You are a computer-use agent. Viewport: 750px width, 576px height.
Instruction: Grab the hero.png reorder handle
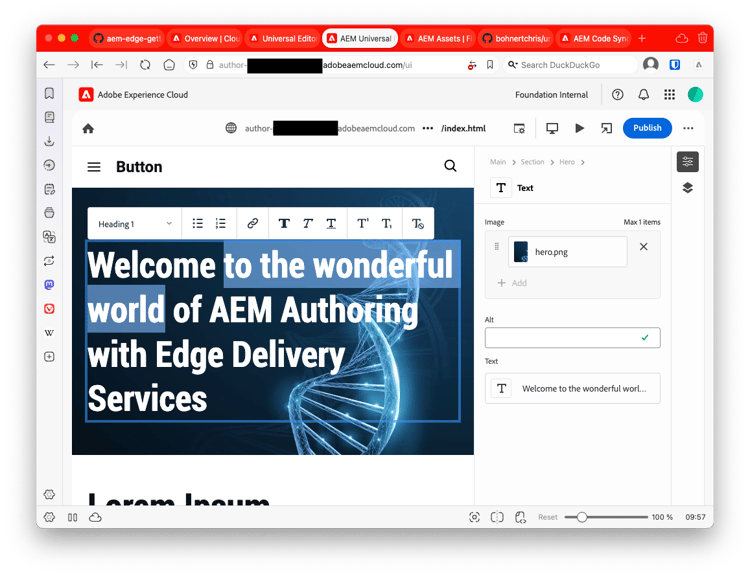(496, 246)
